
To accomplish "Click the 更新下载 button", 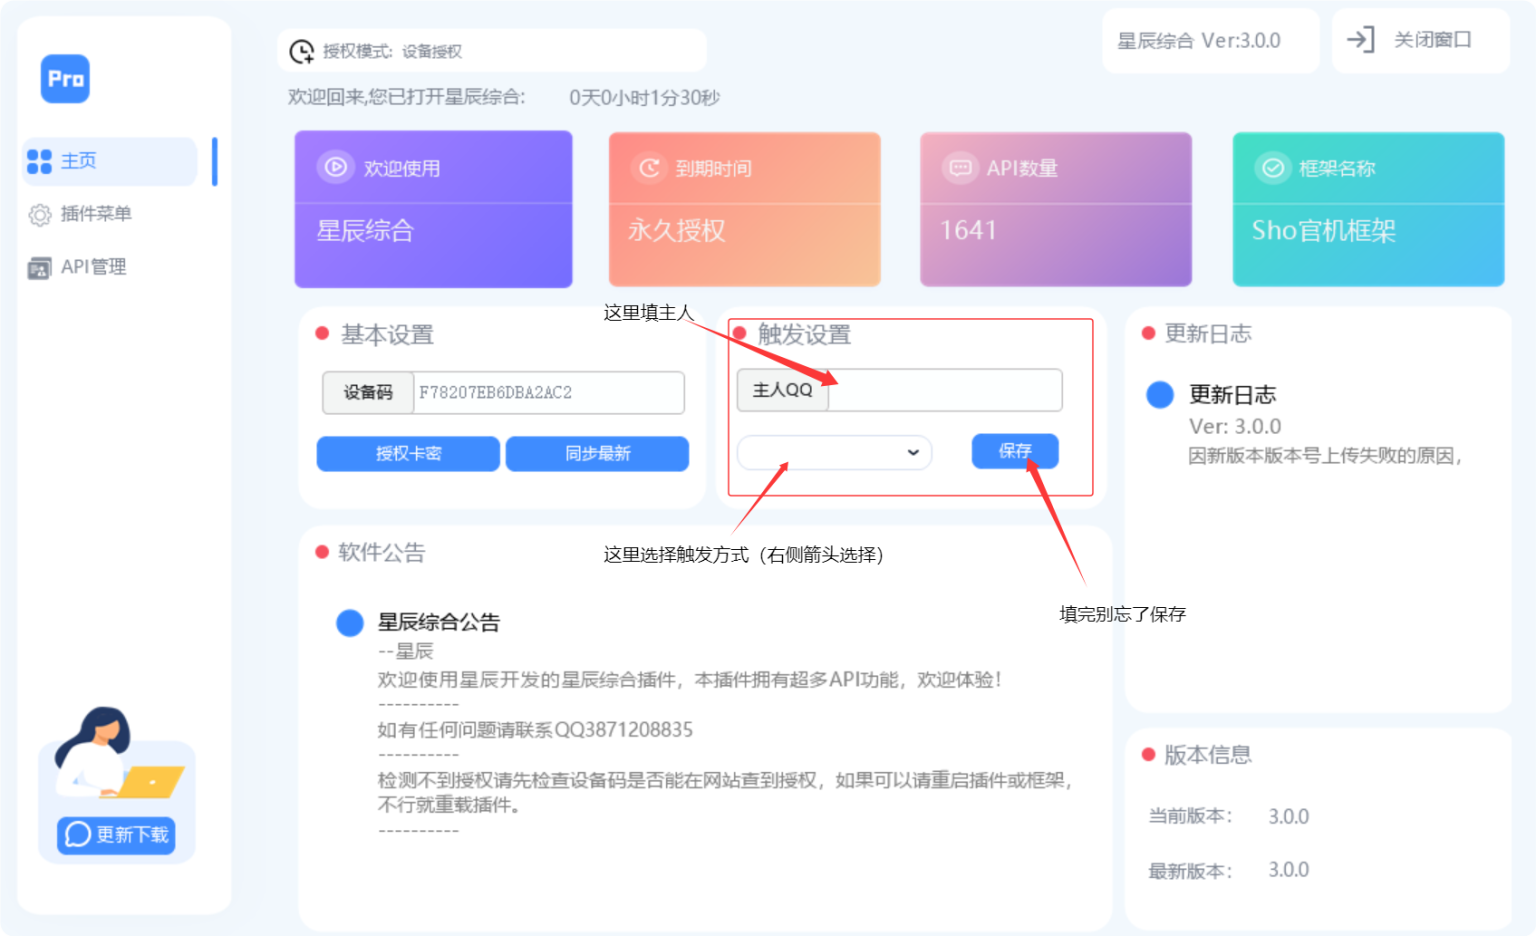I will point(117,834).
